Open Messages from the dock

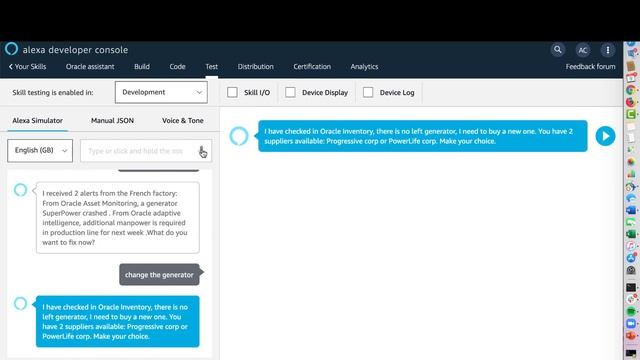[x=631, y=222]
